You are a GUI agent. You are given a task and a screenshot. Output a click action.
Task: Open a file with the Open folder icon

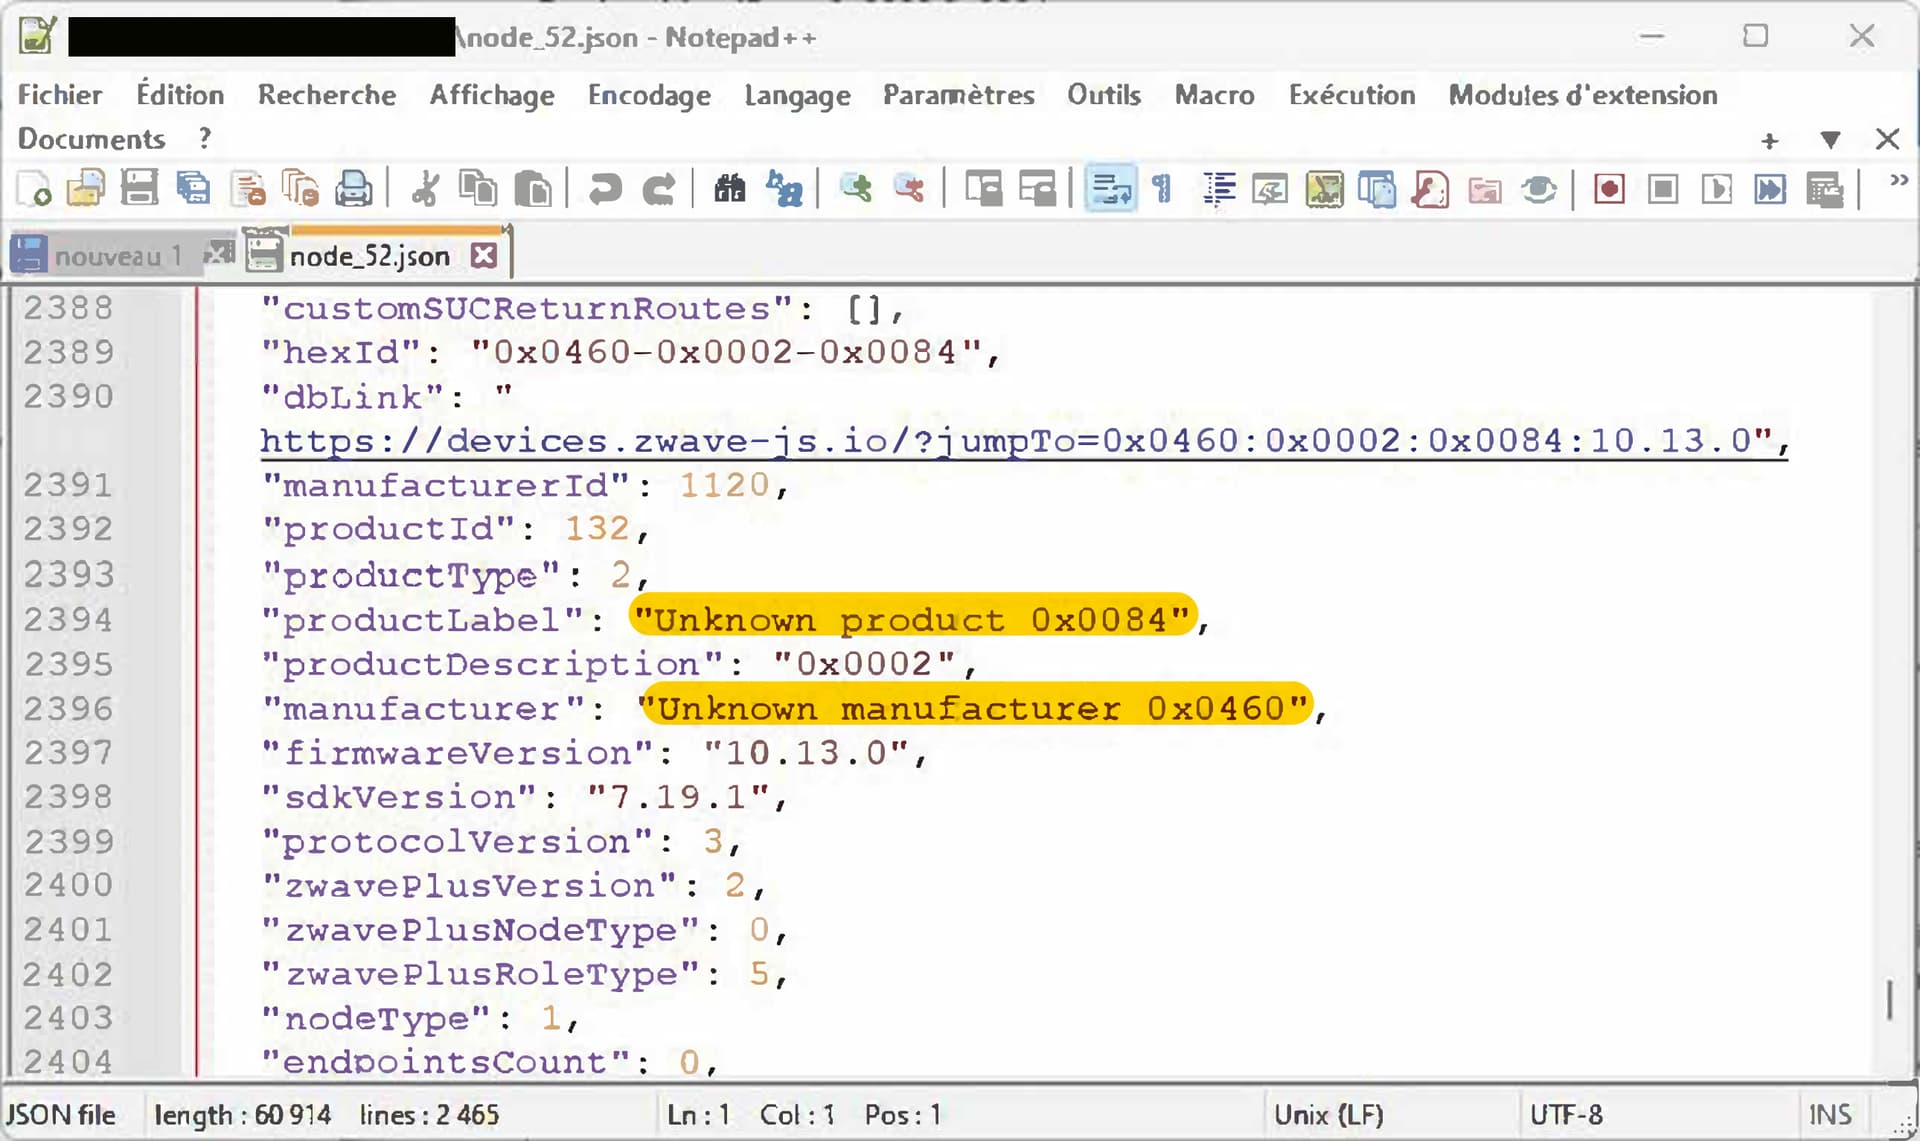[x=86, y=188]
